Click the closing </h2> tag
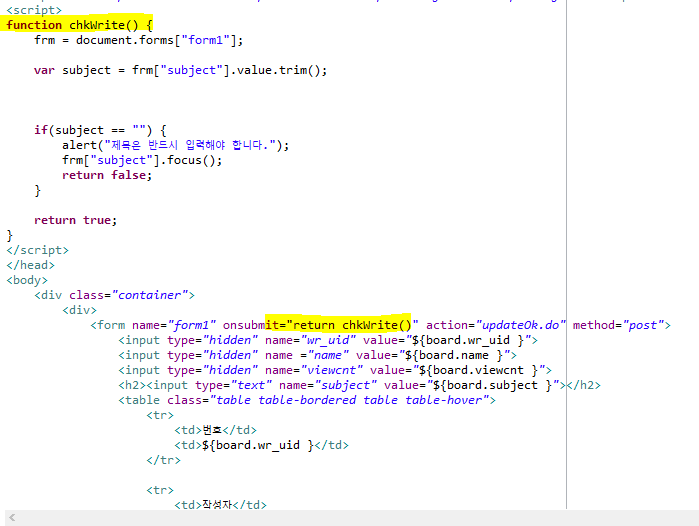This screenshot has width=699, height=526. tap(584, 385)
